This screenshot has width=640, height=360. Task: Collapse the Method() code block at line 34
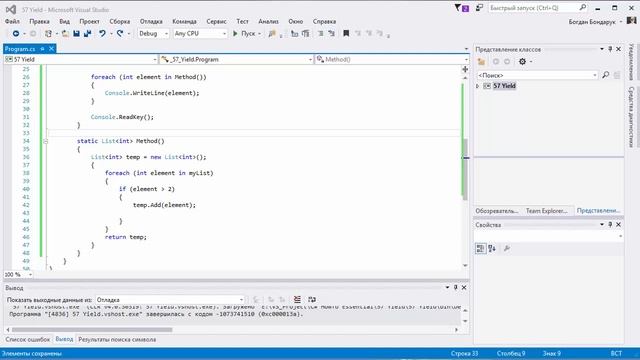tap(45, 141)
